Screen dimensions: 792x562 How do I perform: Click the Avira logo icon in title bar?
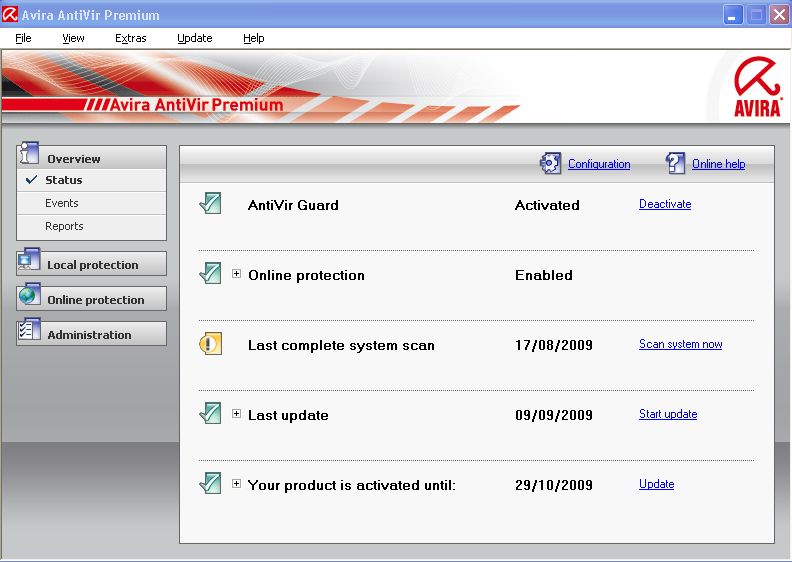[x=10, y=14]
